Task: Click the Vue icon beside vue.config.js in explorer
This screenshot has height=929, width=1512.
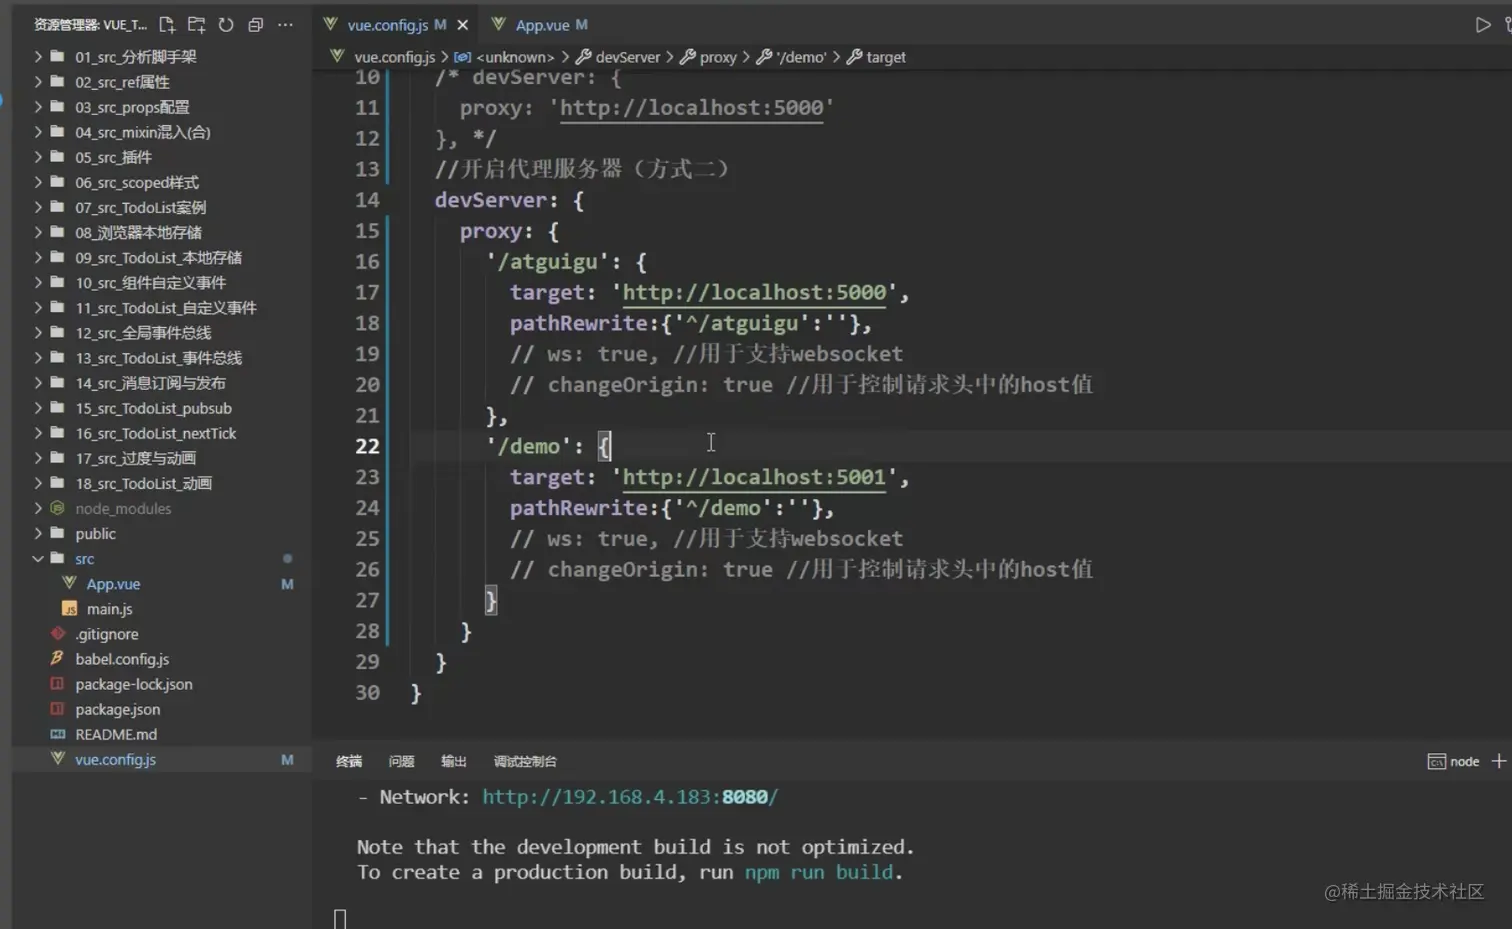Action: (58, 758)
